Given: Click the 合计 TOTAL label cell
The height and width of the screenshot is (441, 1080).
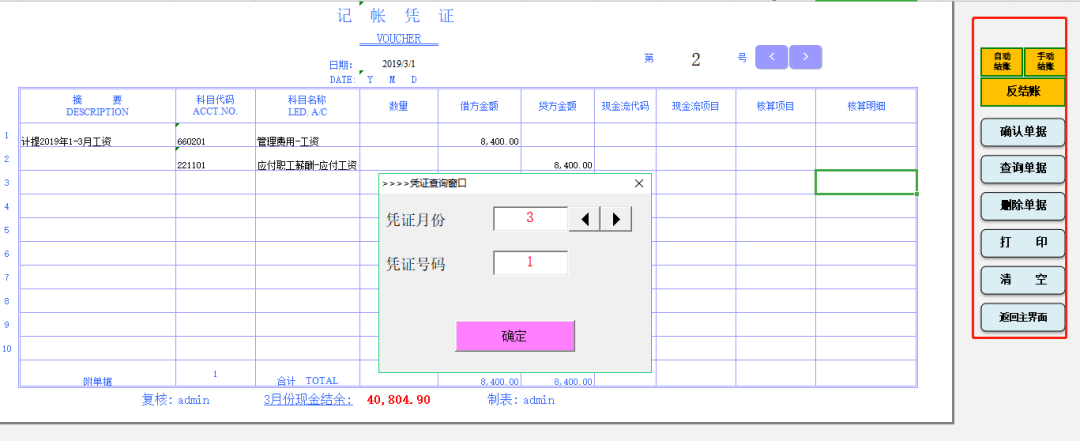Looking at the screenshot, I should [307, 373].
